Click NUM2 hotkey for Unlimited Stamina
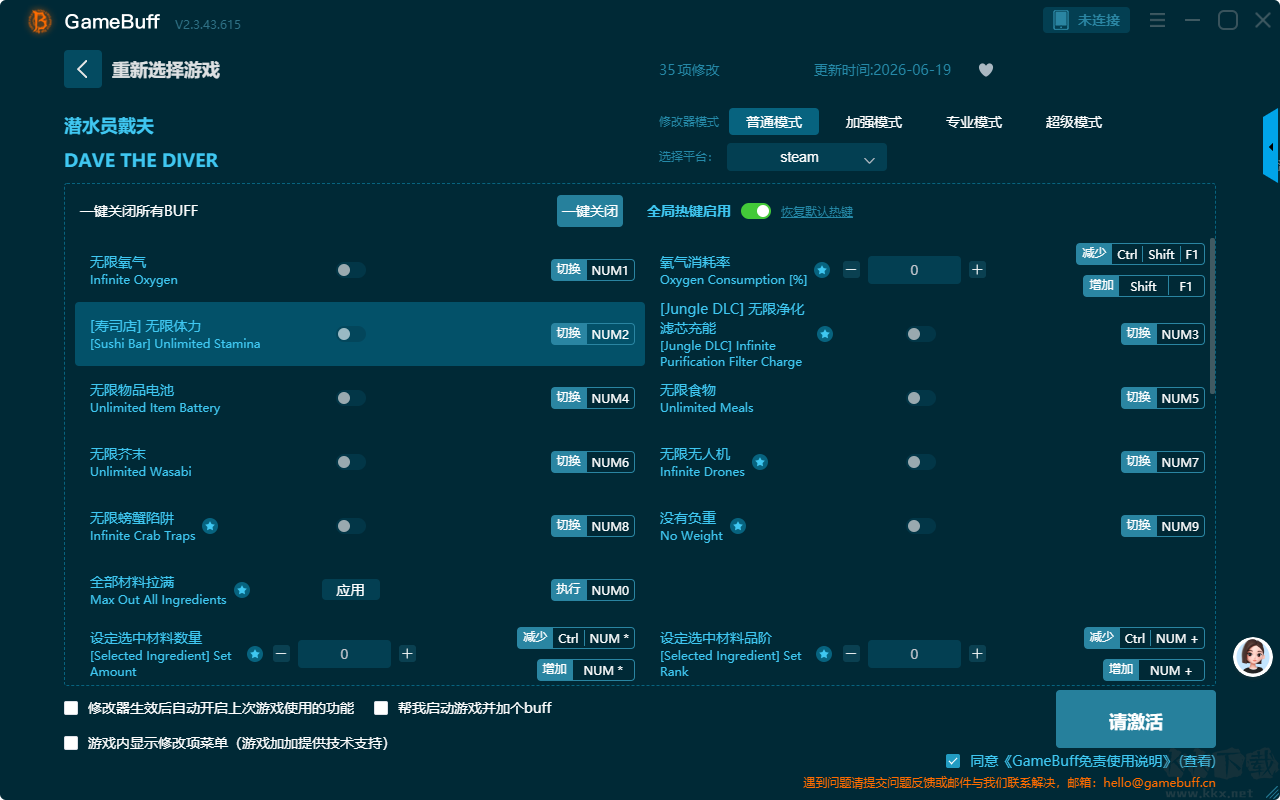Viewport: 1280px width, 800px height. coord(593,334)
